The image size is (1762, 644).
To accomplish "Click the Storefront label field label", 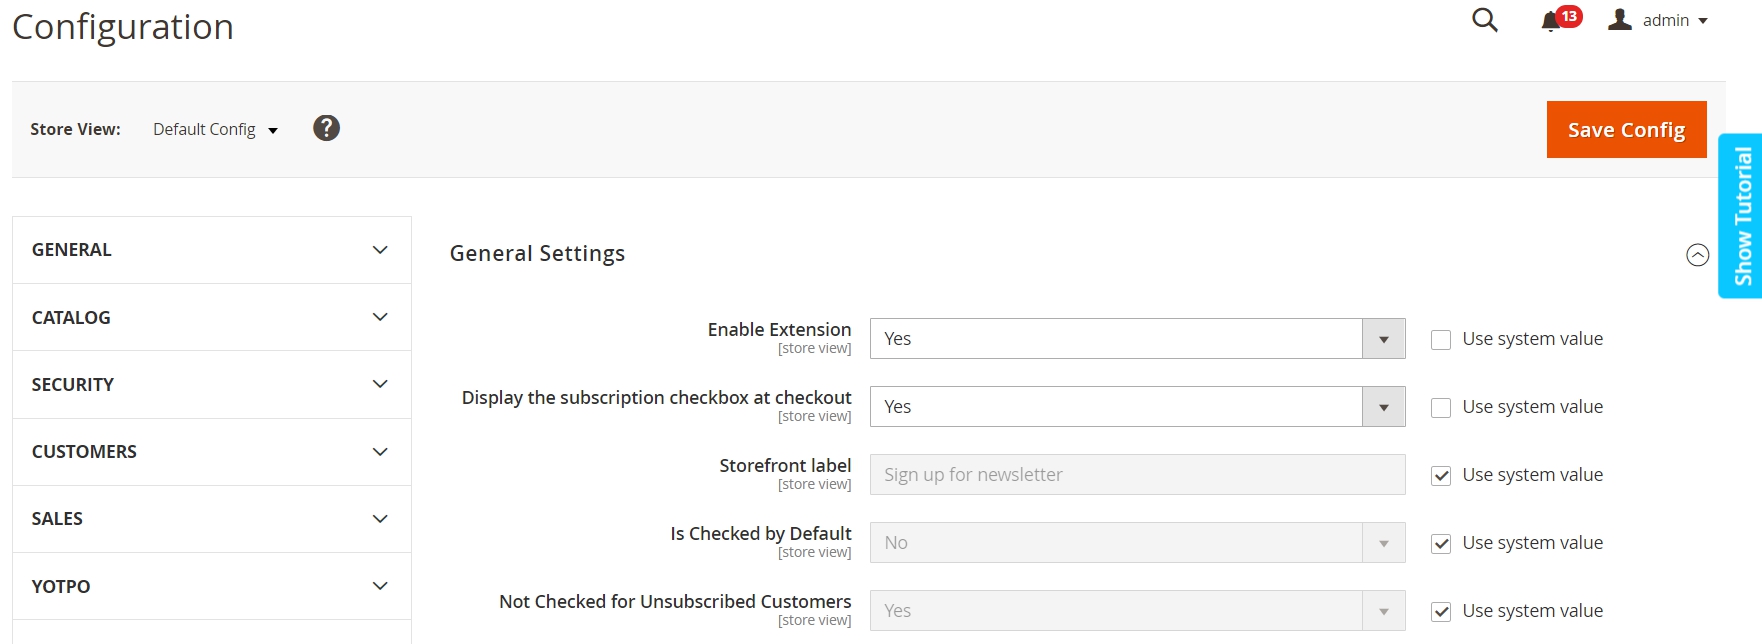I will pos(785,465).
